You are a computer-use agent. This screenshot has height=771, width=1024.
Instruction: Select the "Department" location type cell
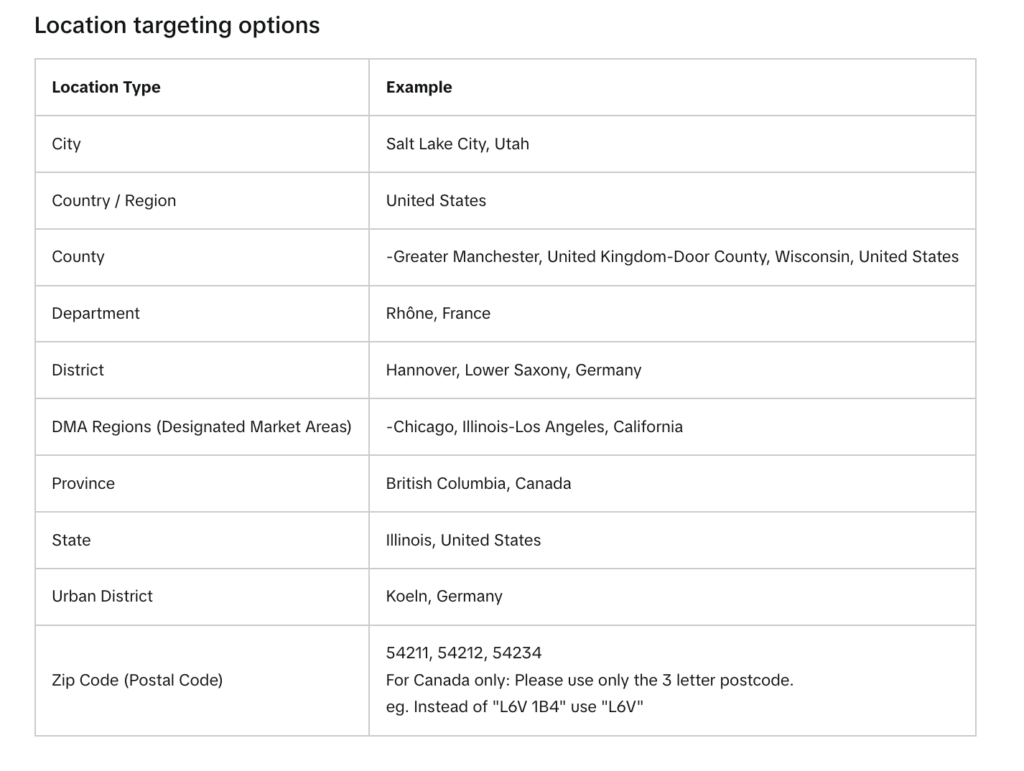(96, 313)
